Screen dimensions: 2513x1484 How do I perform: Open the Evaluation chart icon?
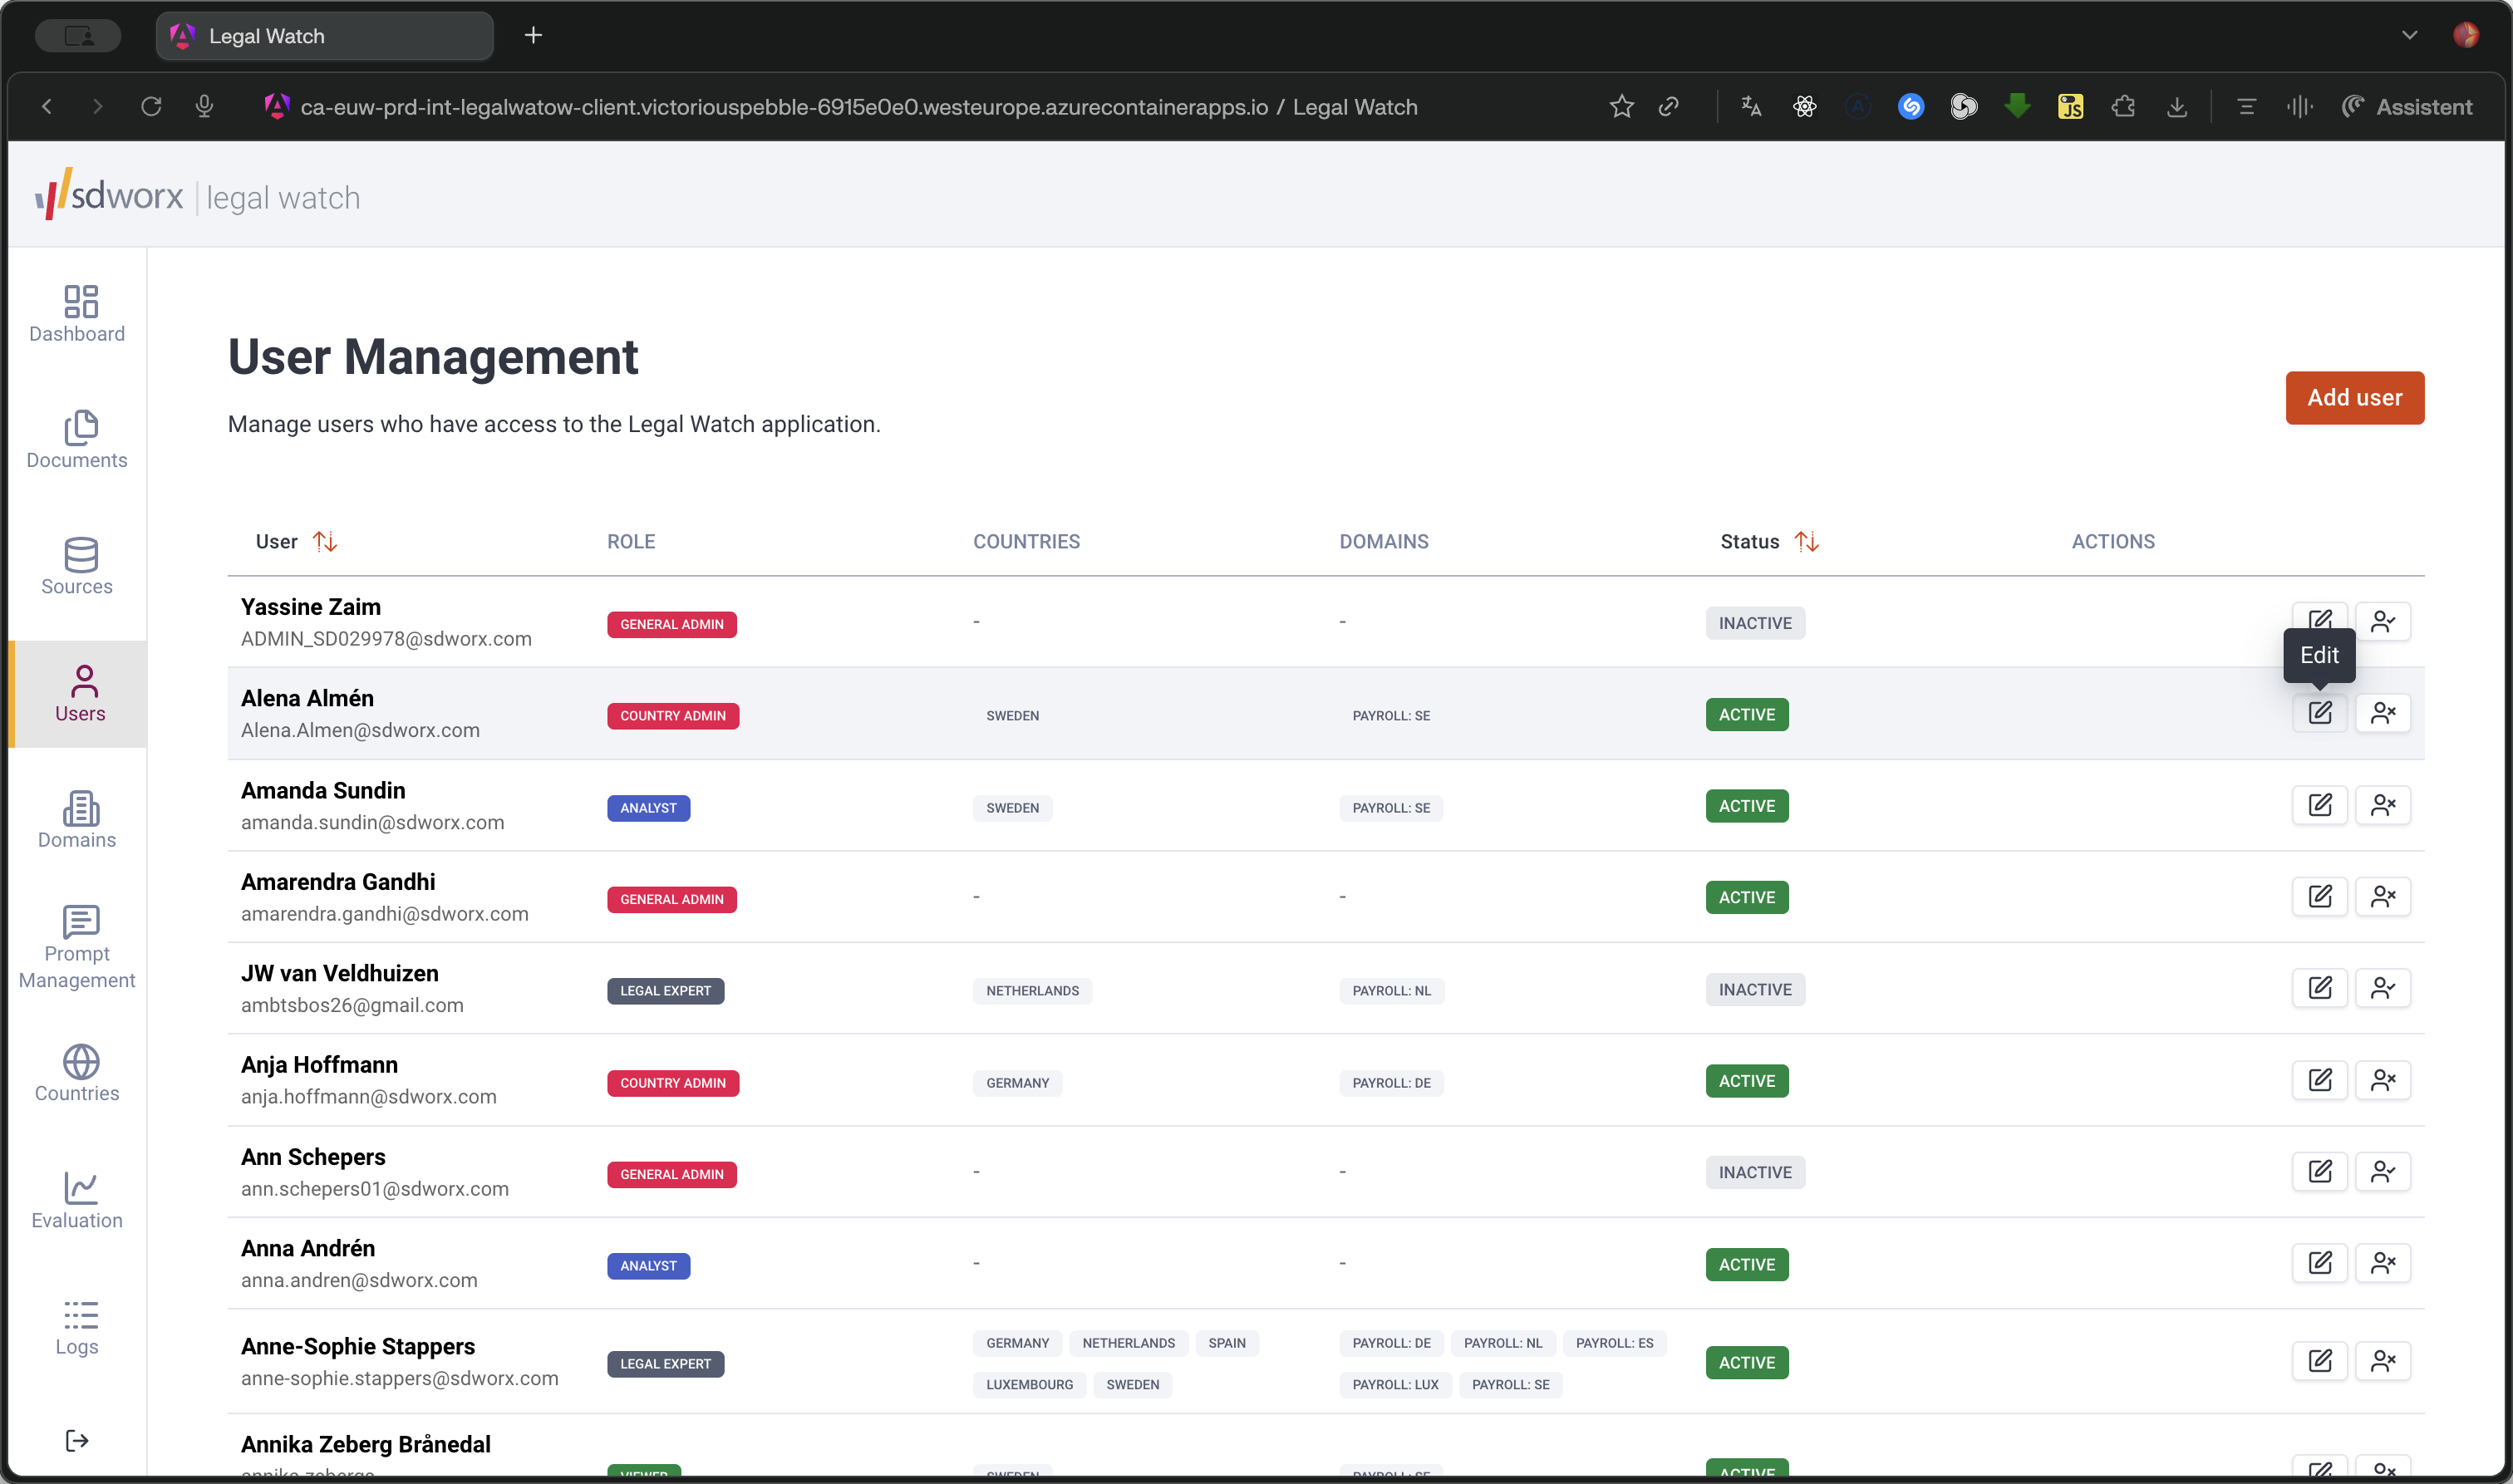pyautogui.click(x=80, y=1188)
